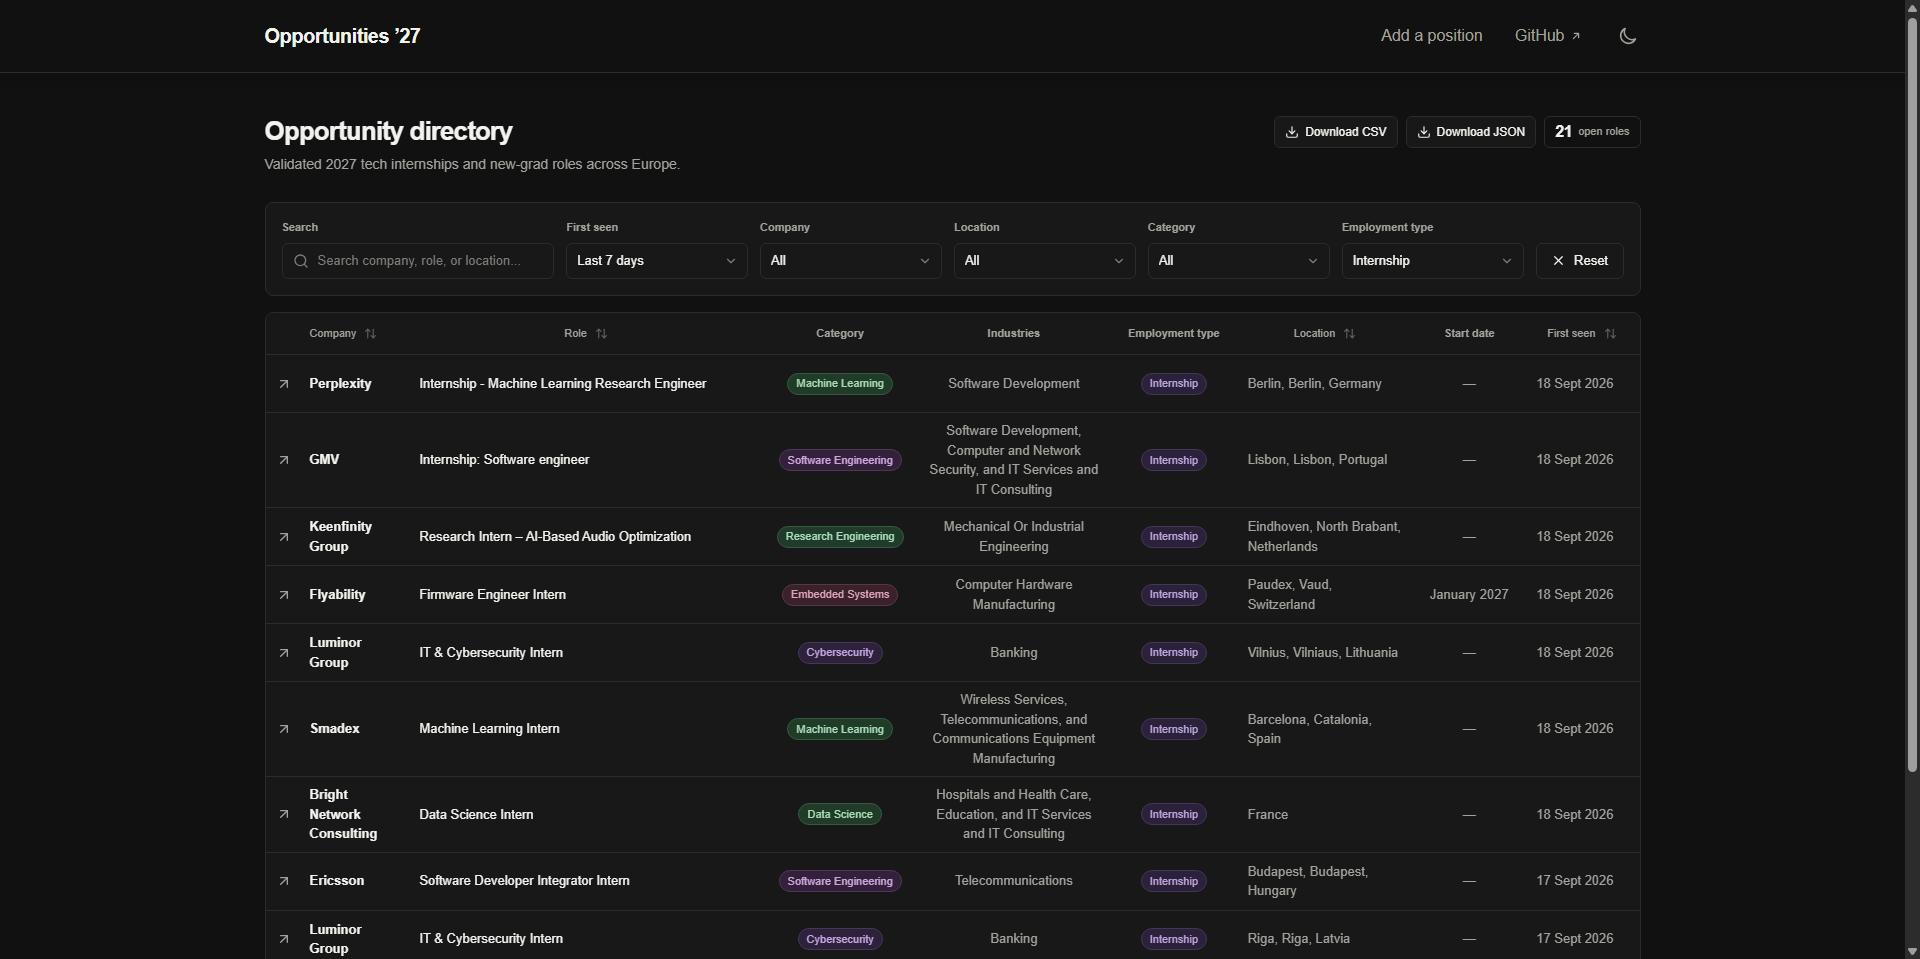Click the Embedded Systems category tag
The image size is (1920, 959).
pyautogui.click(x=840, y=595)
